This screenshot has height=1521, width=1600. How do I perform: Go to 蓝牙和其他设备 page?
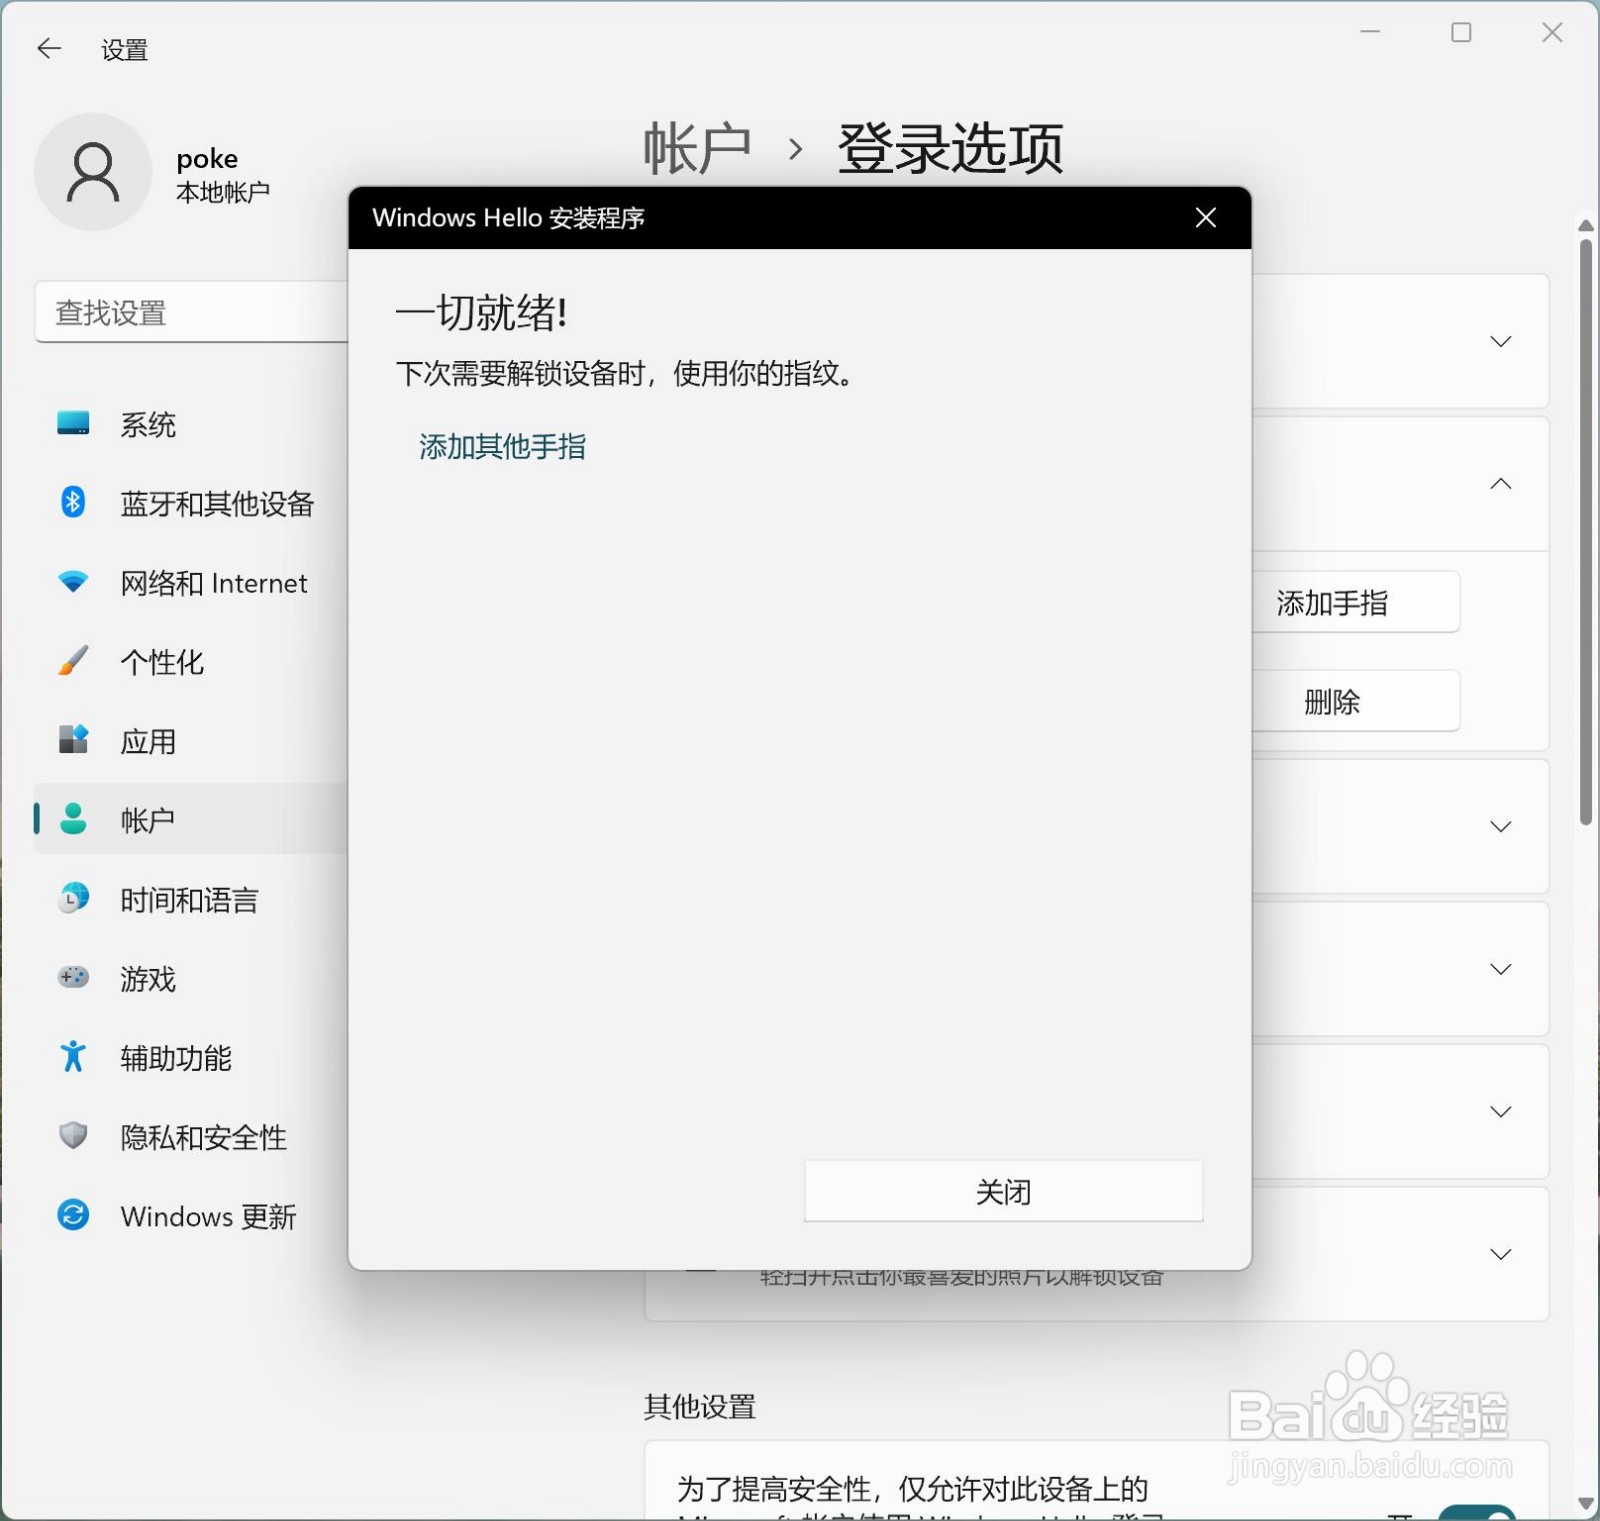pos(217,503)
